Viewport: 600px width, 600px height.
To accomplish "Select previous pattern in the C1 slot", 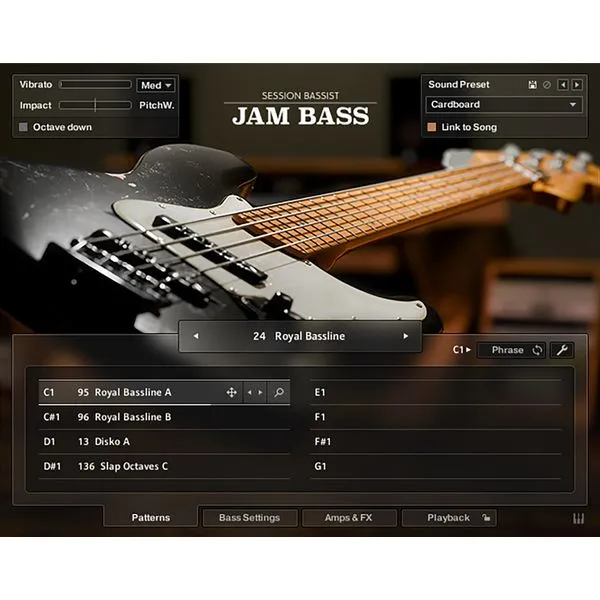I will tap(249, 392).
